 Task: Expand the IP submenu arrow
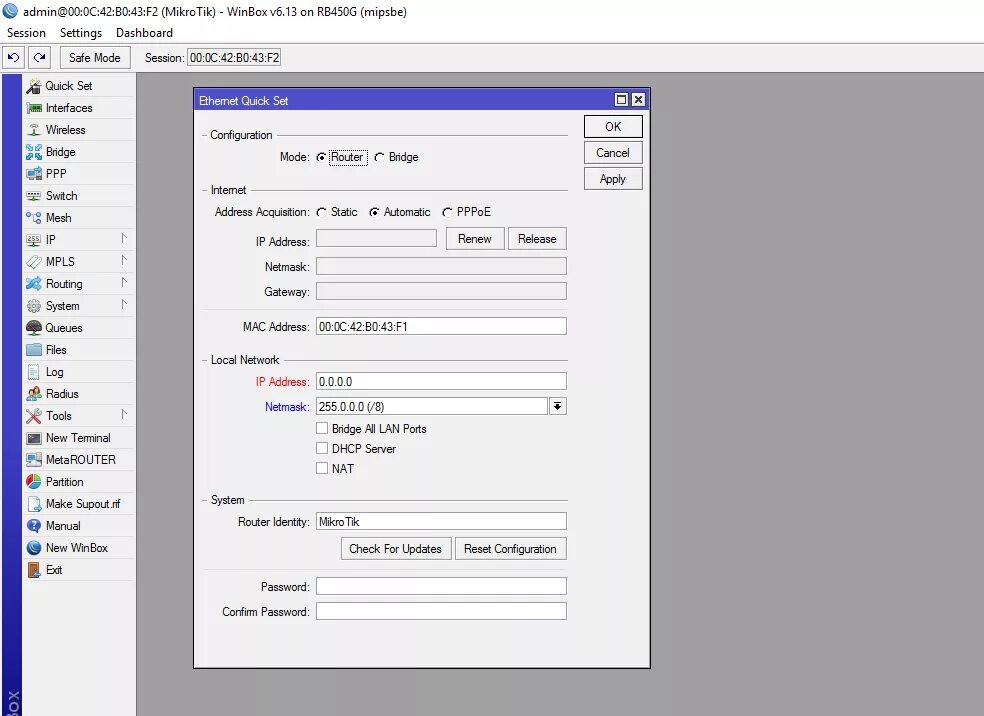124,238
